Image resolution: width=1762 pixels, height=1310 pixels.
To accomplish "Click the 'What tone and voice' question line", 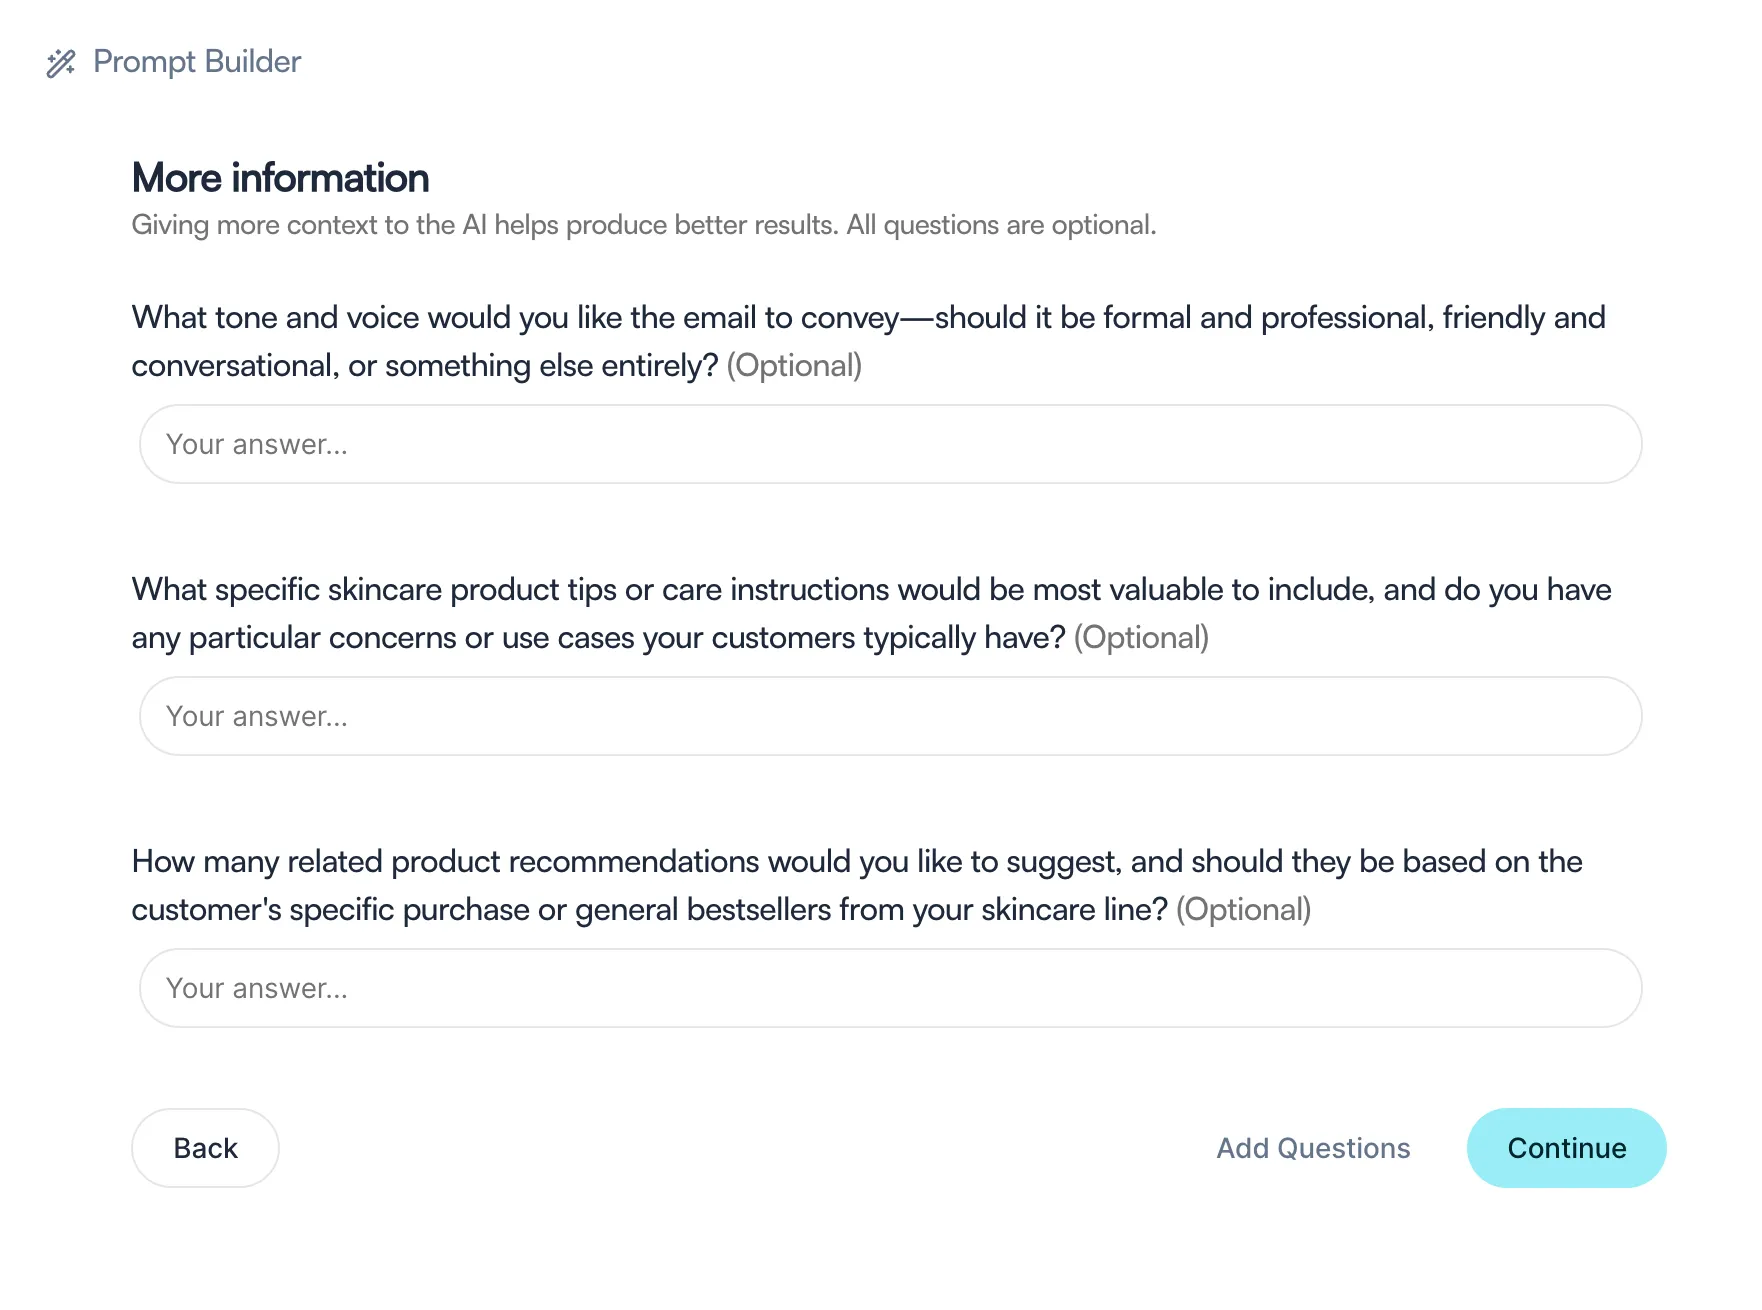I will click(x=868, y=318).
